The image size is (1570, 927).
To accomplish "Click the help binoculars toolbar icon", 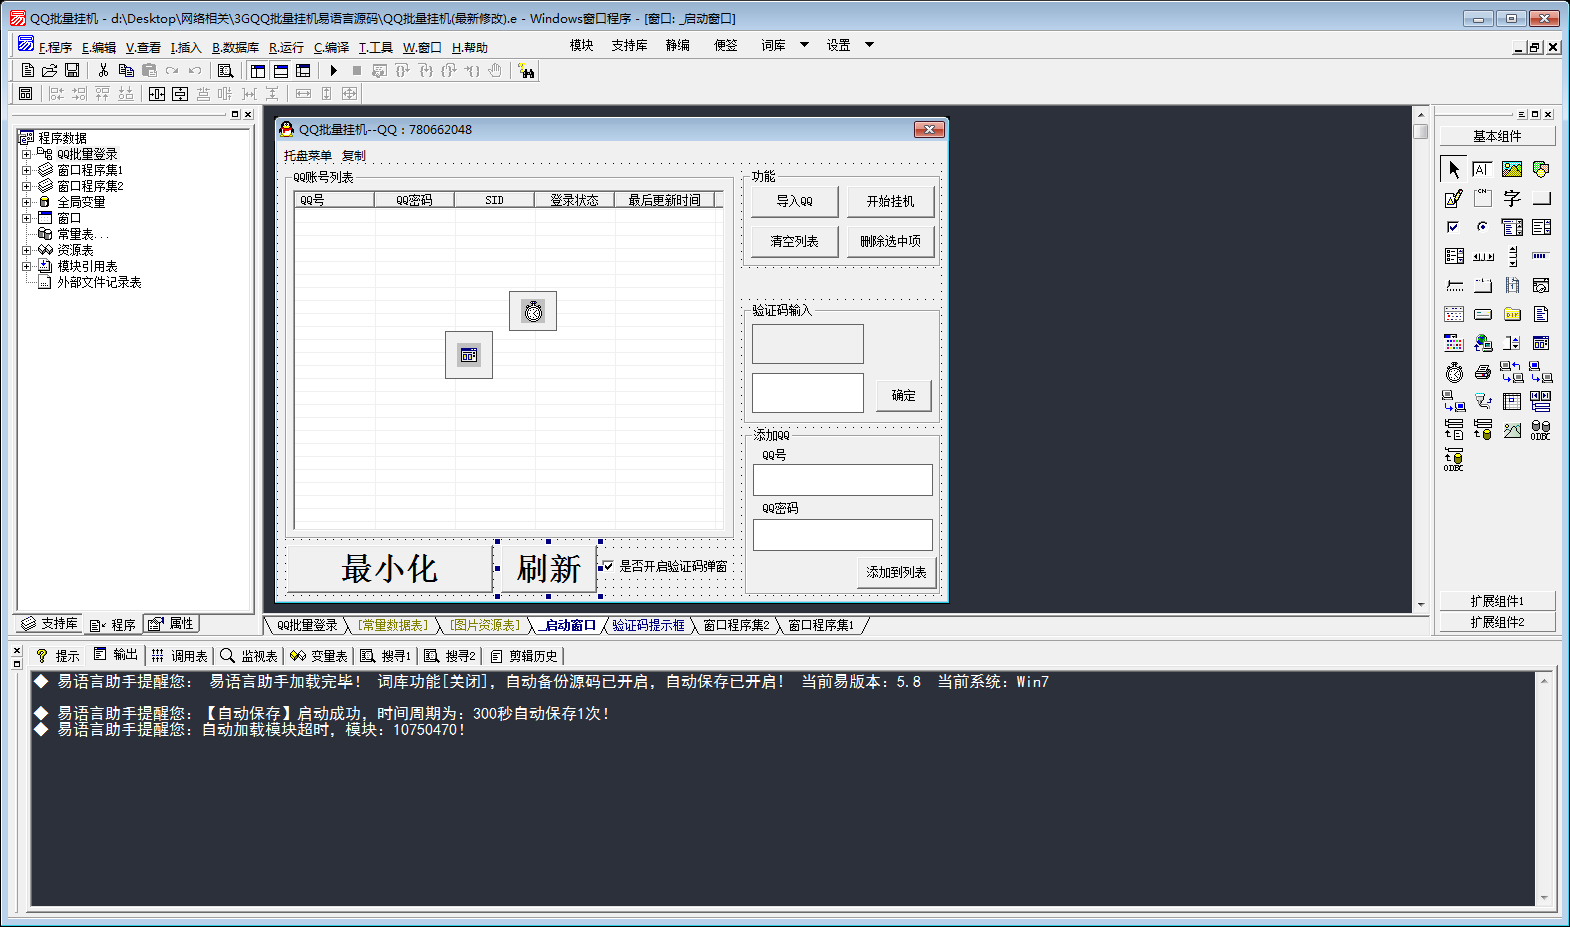I will (x=526, y=71).
